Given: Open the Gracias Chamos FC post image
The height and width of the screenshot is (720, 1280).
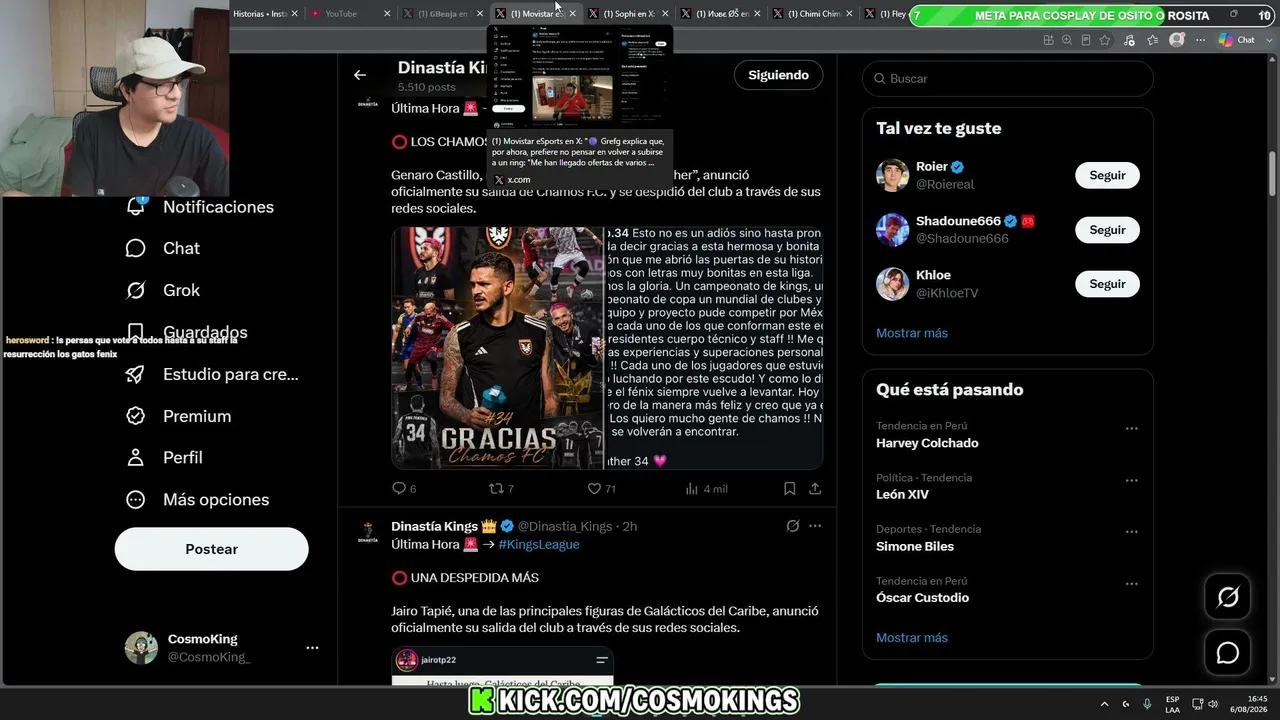Looking at the screenshot, I should click(x=498, y=348).
